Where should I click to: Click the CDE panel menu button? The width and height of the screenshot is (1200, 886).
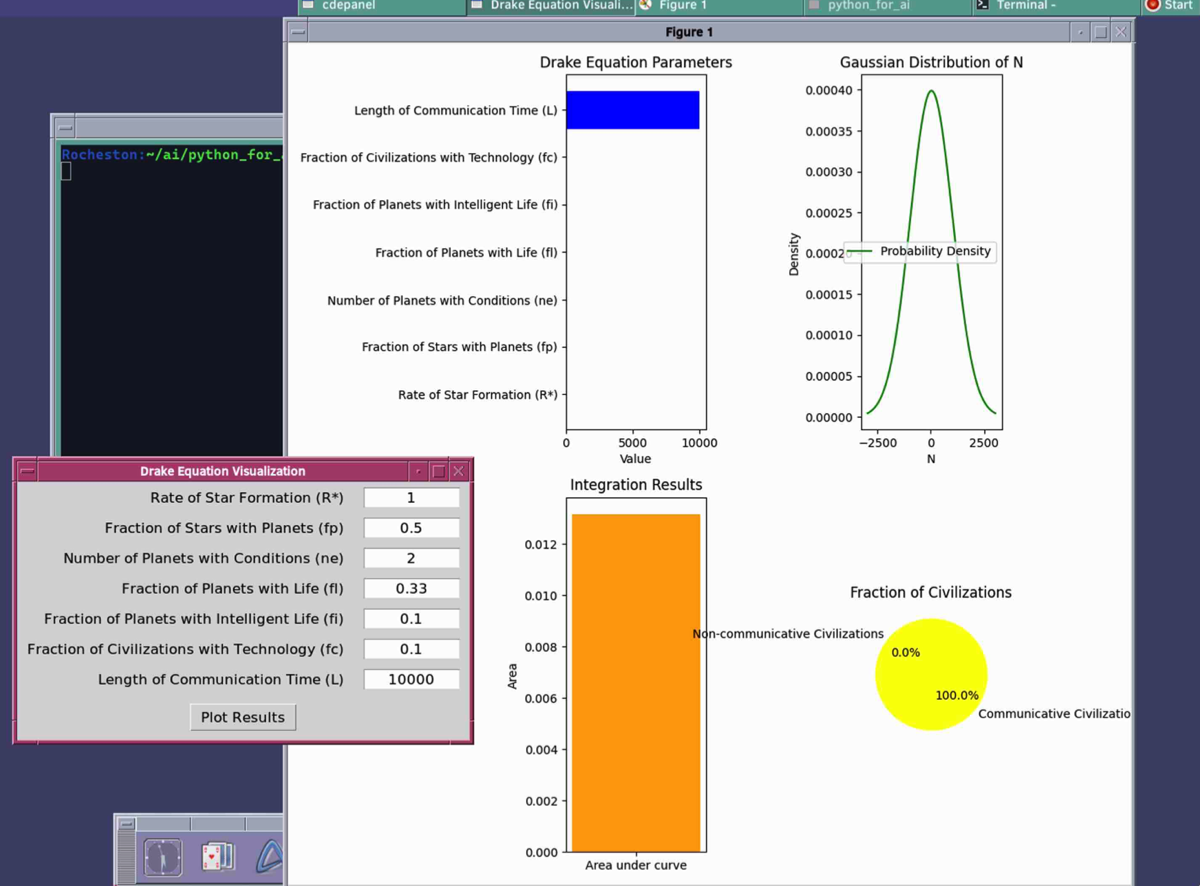(x=126, y=824)
